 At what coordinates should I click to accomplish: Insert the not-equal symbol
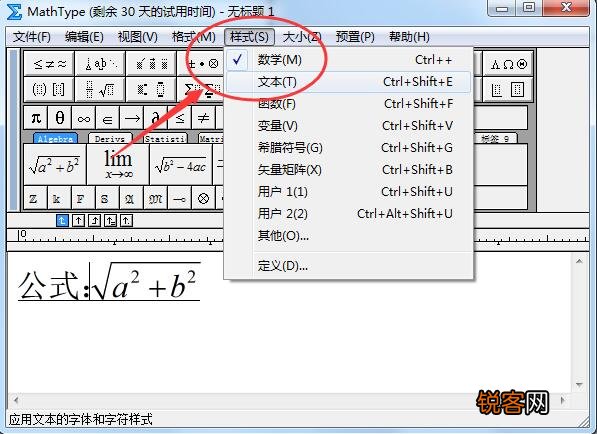(203, 118)
